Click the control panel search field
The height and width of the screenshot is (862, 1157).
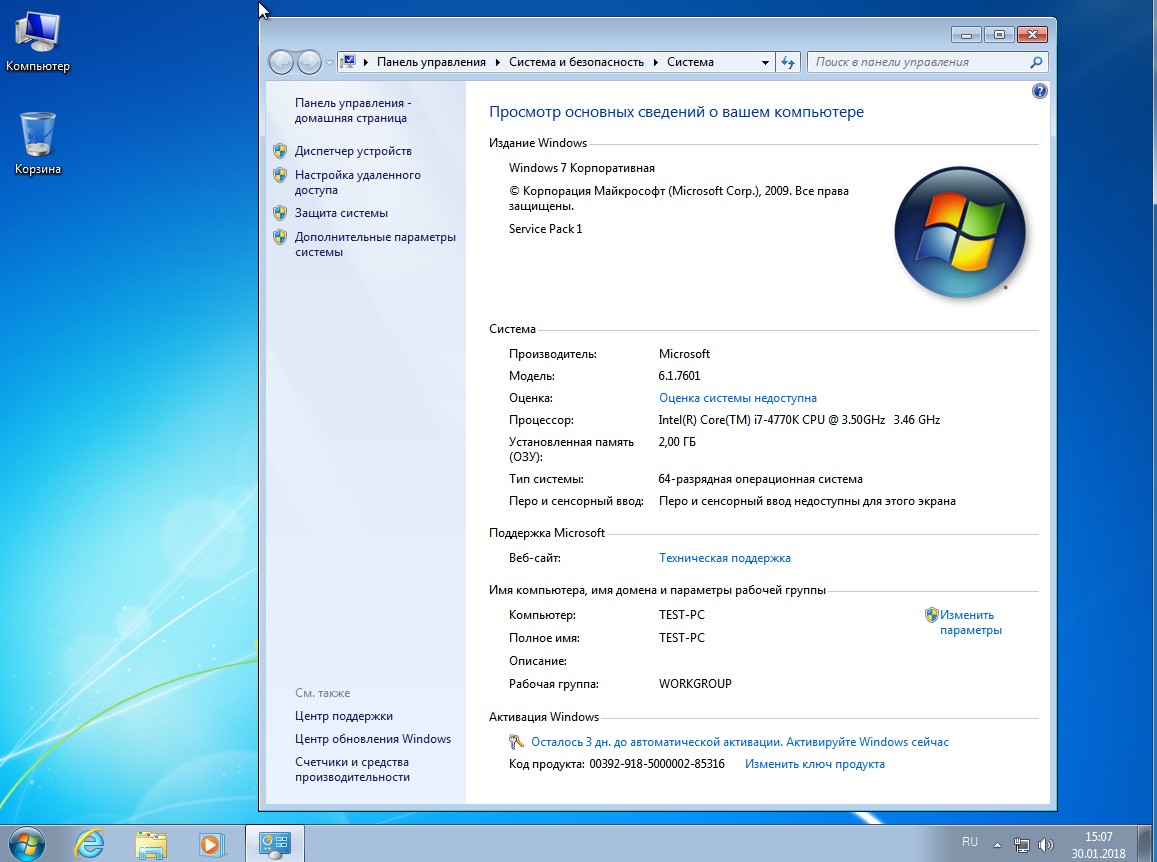coord(918,62)
